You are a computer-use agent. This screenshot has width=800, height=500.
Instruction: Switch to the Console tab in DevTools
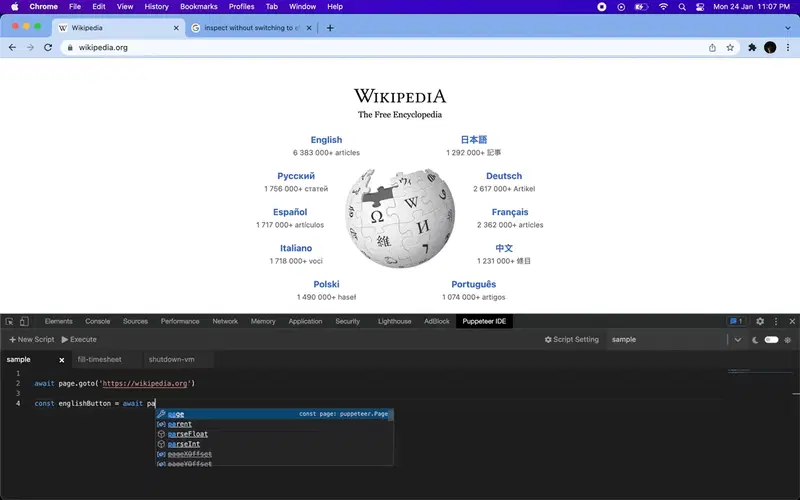coord(97,321)
